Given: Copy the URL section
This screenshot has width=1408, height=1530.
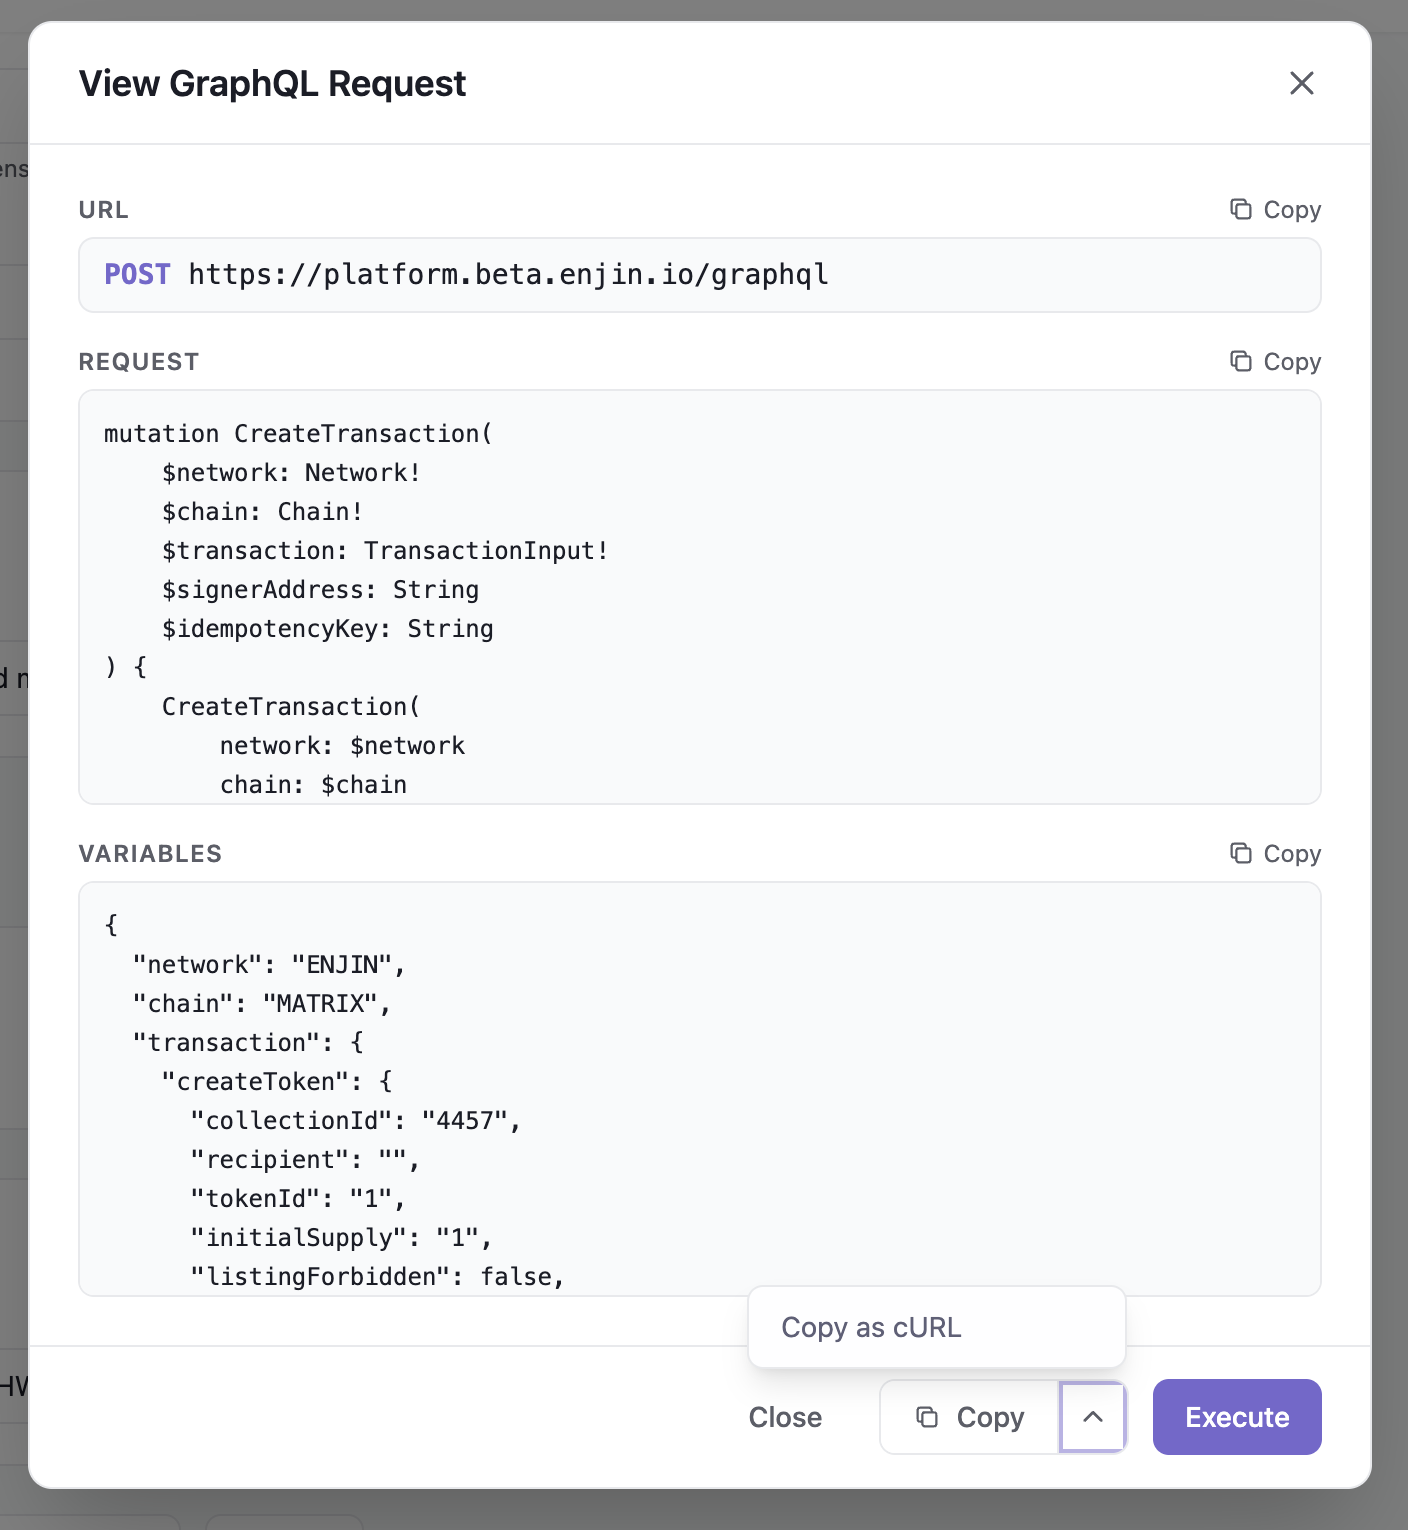Looking at the screenshot, I should [1275, 210].
